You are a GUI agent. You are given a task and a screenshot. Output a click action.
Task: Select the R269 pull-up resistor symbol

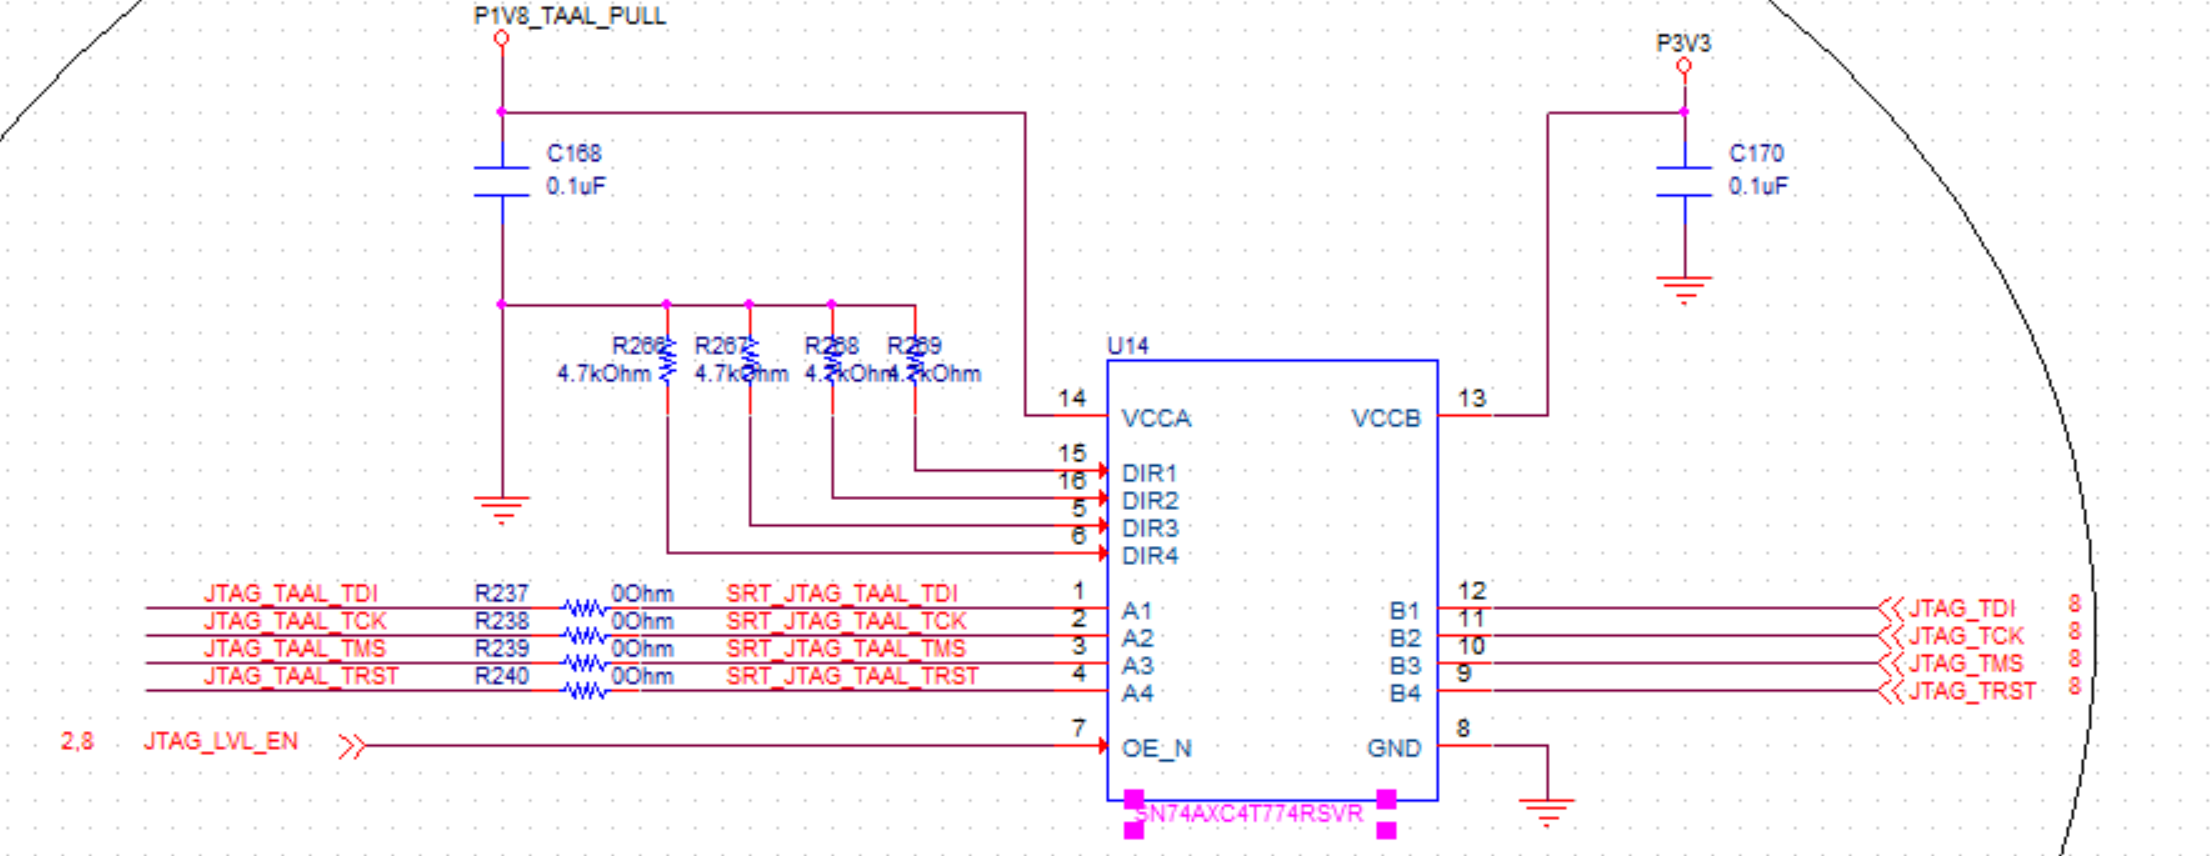(x=914, y=358)
